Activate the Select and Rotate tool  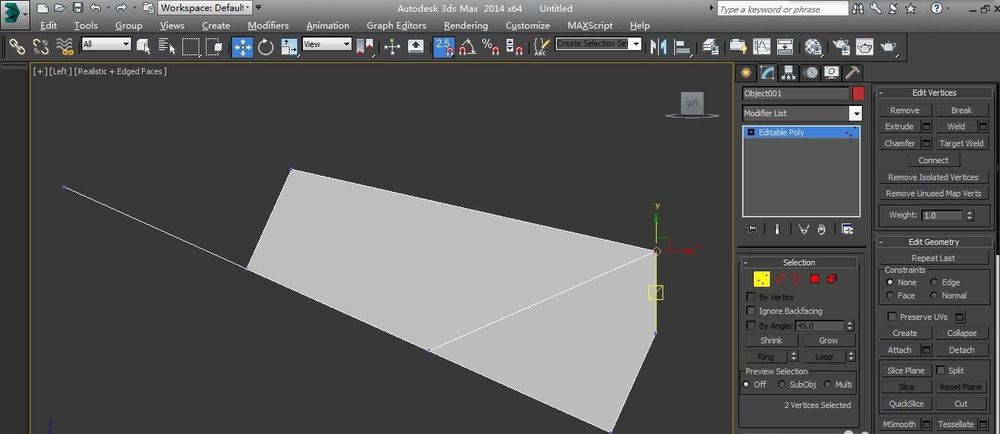point(266,46)
